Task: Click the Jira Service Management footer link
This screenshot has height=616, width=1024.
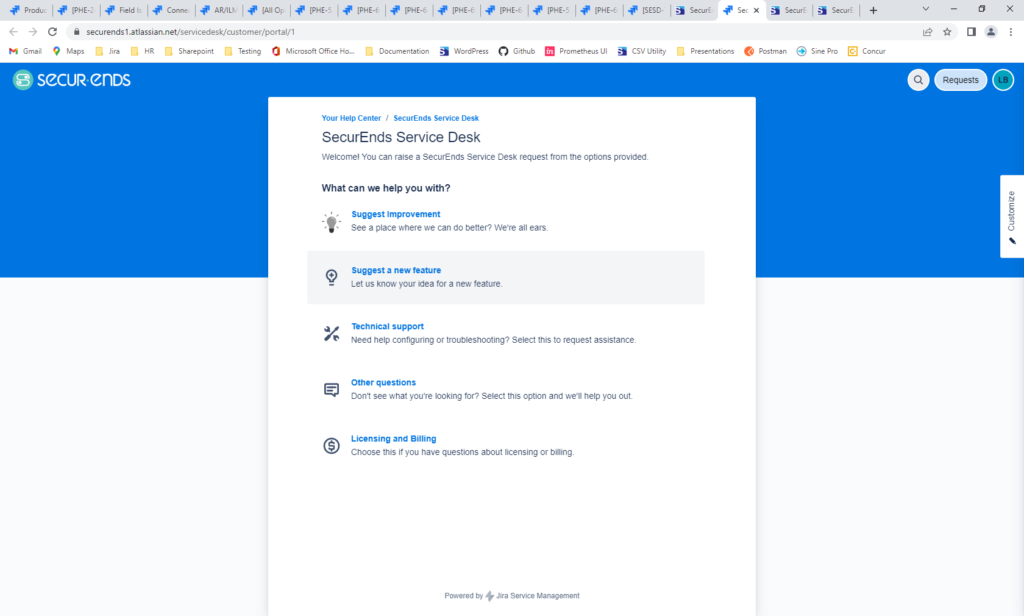Action: (x=537, y=596)
